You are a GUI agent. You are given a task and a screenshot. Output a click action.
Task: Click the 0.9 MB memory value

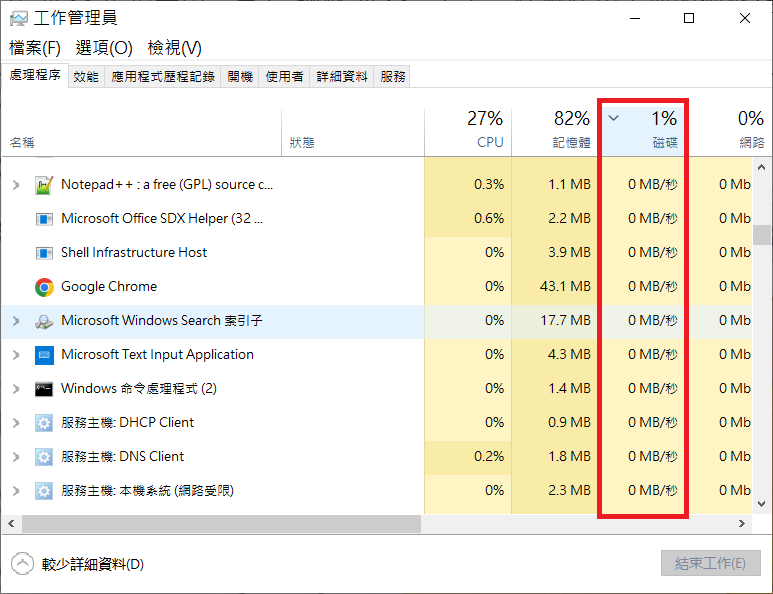569,422
